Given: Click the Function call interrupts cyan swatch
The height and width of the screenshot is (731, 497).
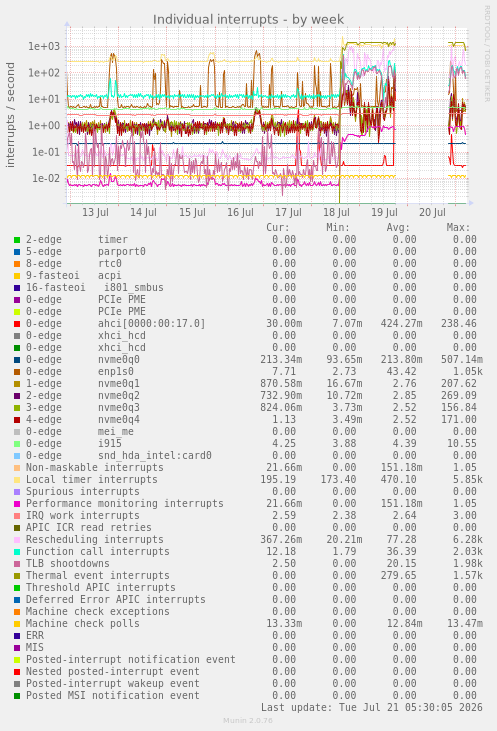Looking at the screenshot, I should [x=17, y=552].
